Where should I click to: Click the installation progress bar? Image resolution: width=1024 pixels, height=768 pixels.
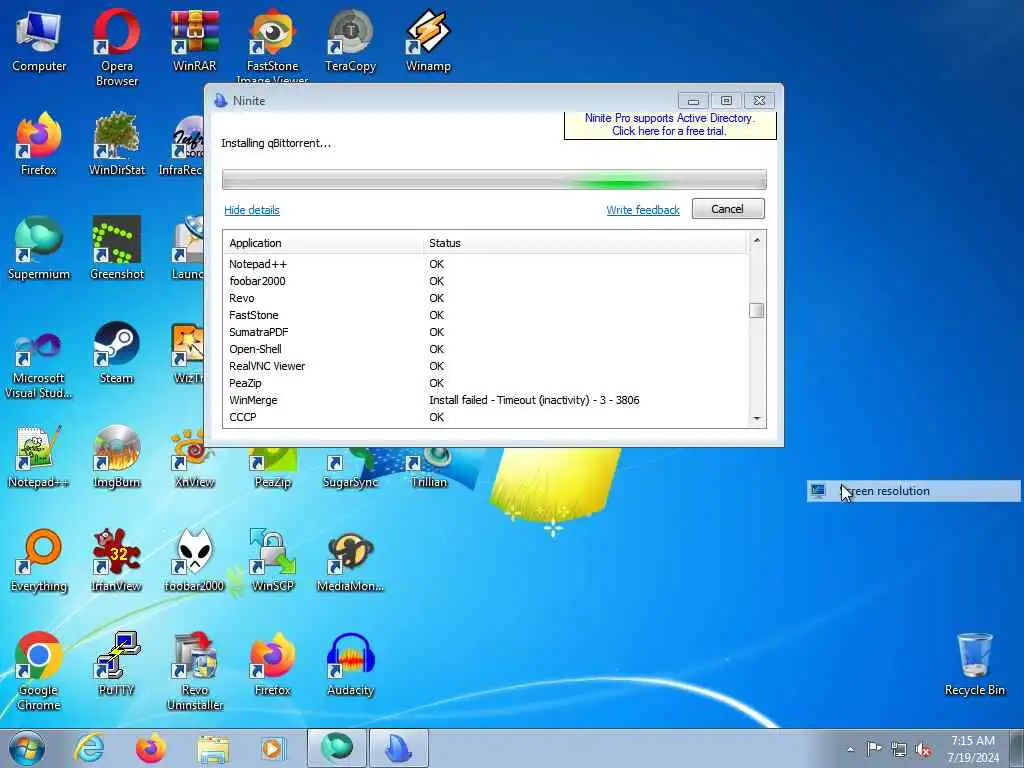tap(494, 180)
